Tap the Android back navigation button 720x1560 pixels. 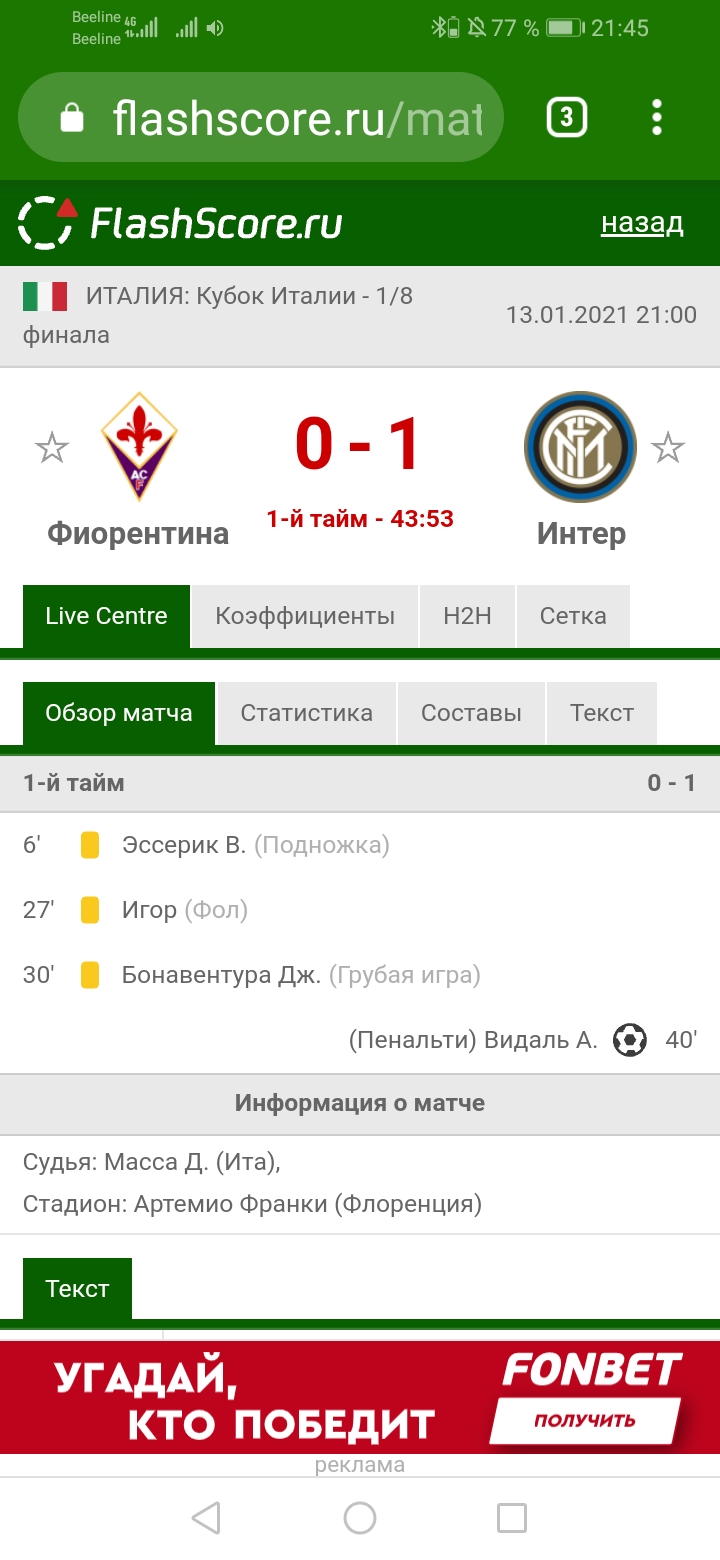click(206, 1518)
